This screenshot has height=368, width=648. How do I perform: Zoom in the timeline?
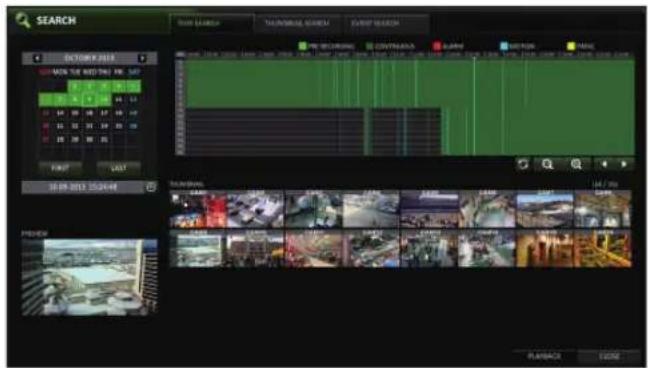576,165
